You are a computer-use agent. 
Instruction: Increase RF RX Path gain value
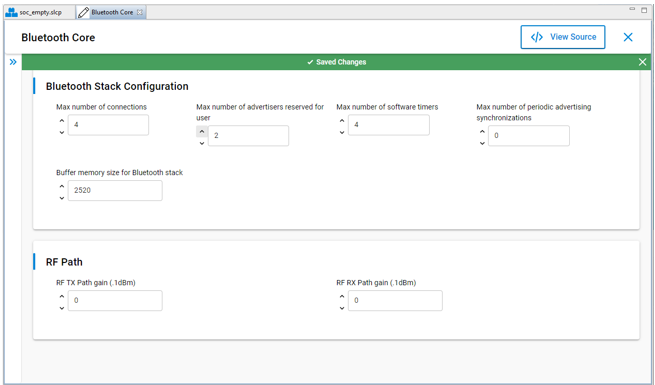point(342,296)
